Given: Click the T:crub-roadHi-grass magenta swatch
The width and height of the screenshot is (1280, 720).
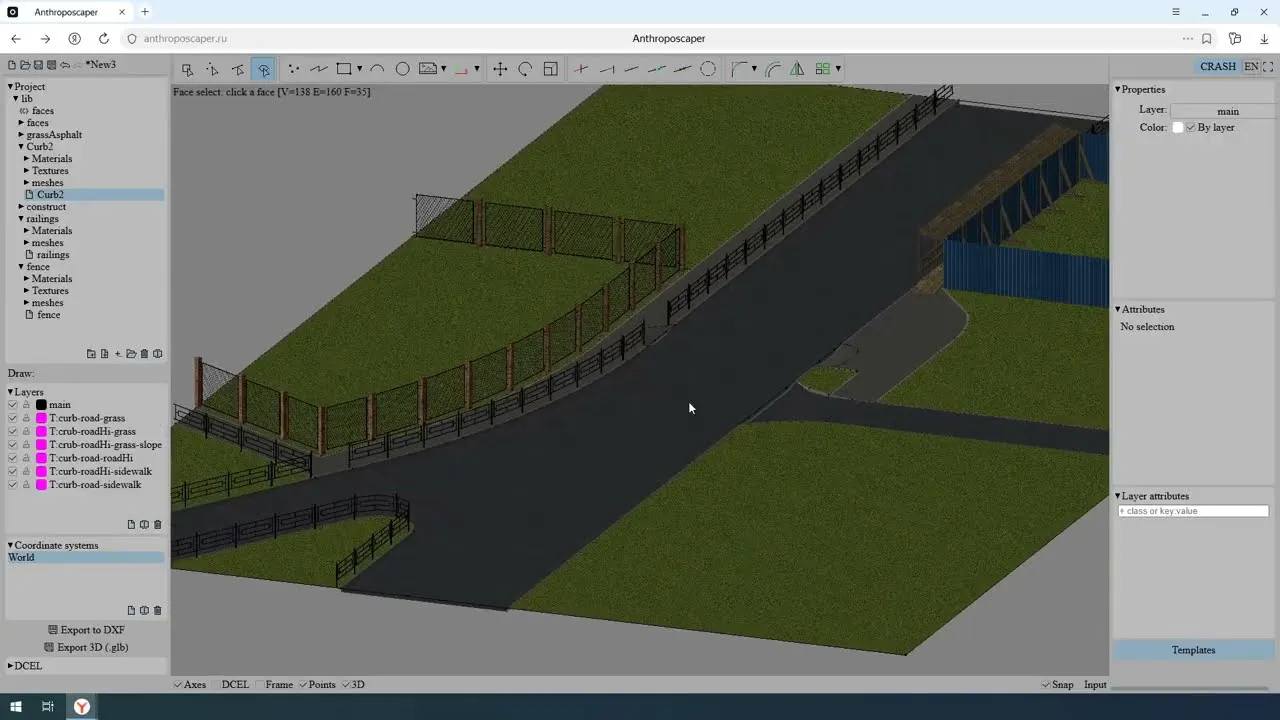Looking at the screenshot, I should coord(41,432).
